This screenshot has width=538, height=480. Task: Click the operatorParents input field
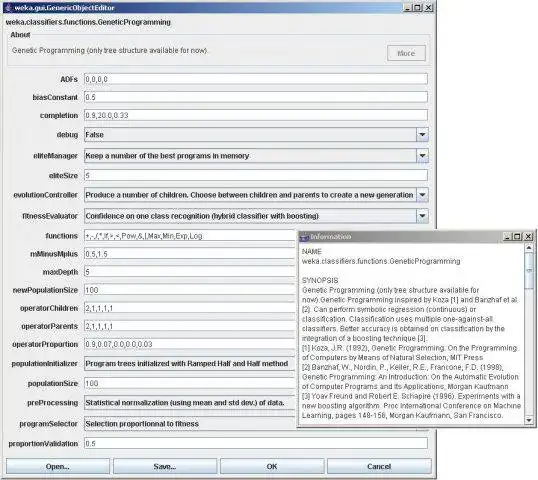pyautogui.click(x=189, y=326)
